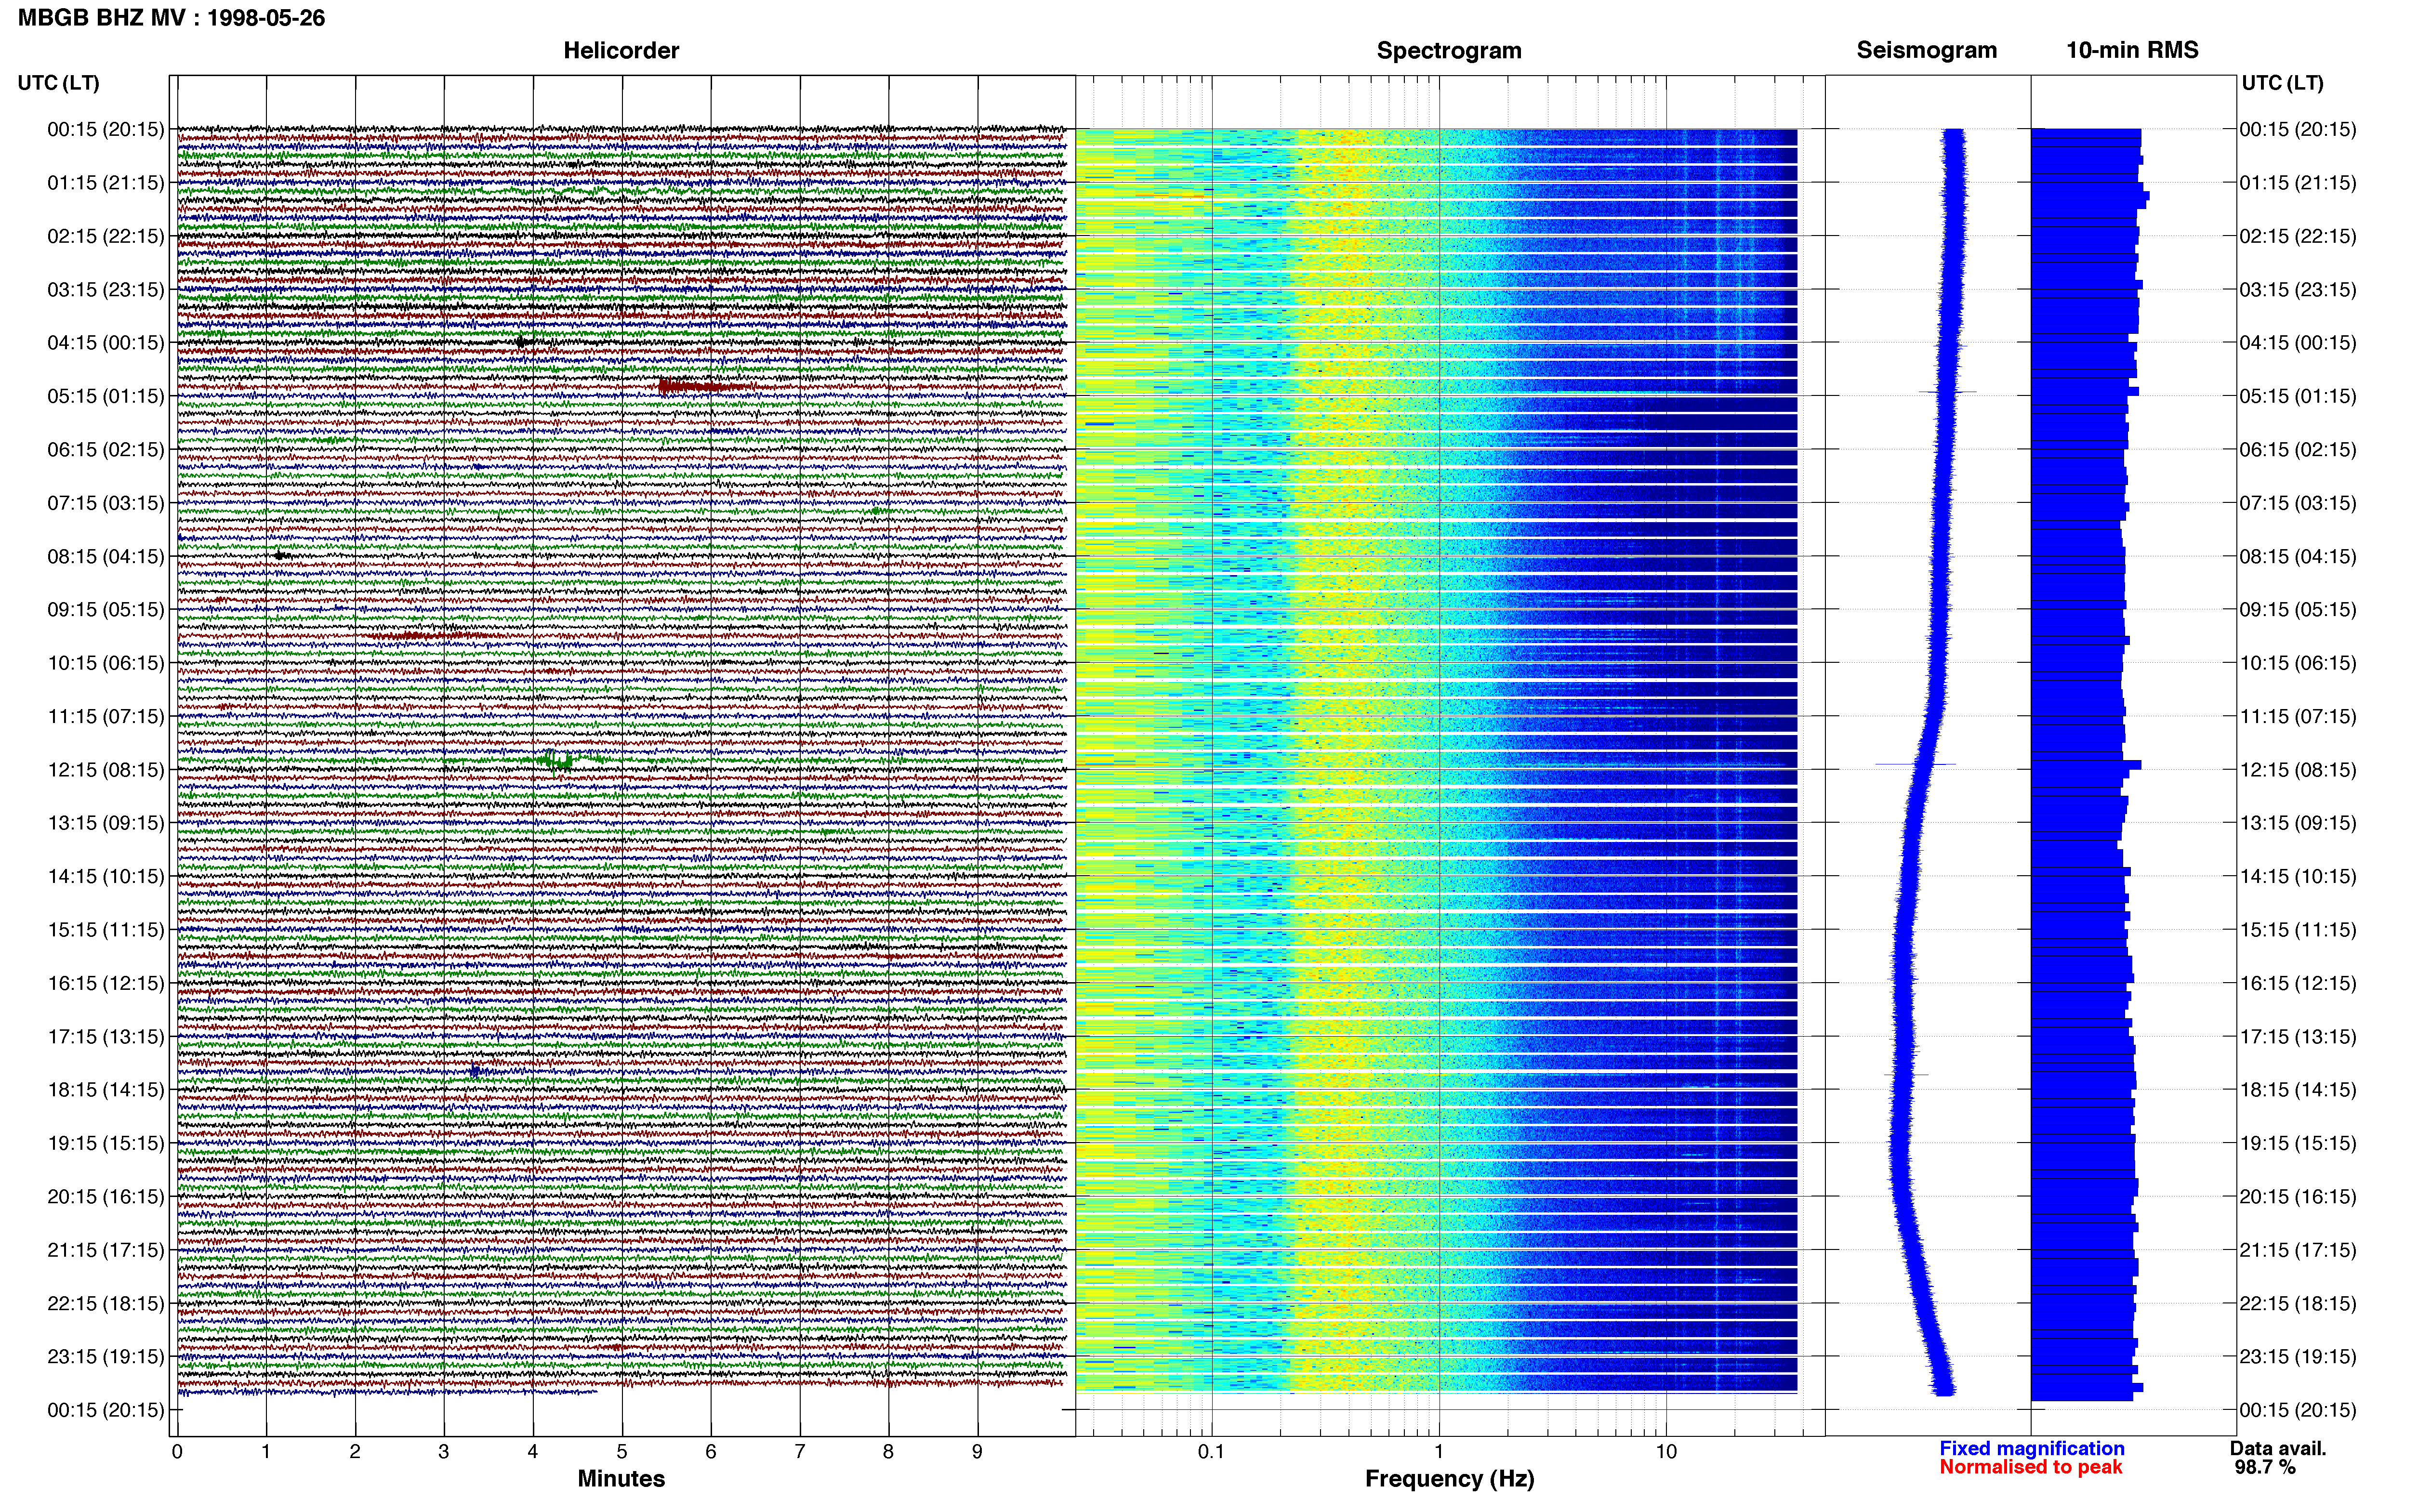2418x1512 pixels.
Task: Select the 'Spectrogram' panel heading
Action: [1449, 50]
